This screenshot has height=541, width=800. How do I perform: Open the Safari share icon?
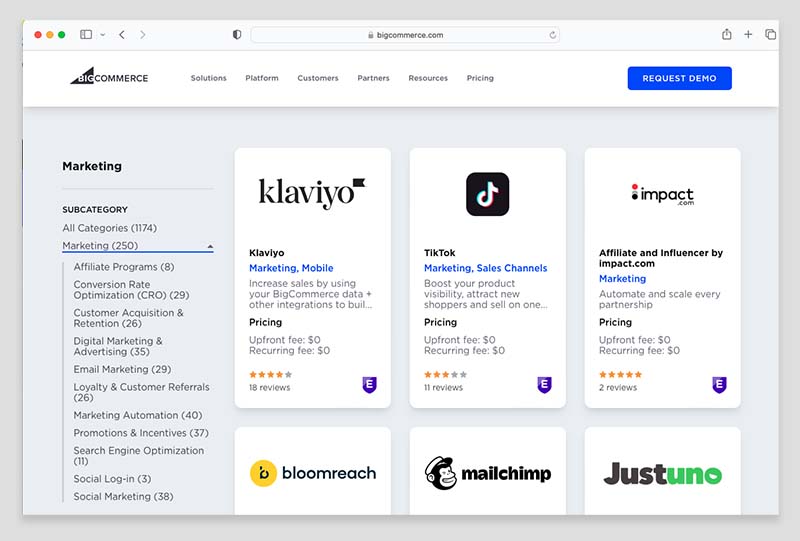(727, 34)
